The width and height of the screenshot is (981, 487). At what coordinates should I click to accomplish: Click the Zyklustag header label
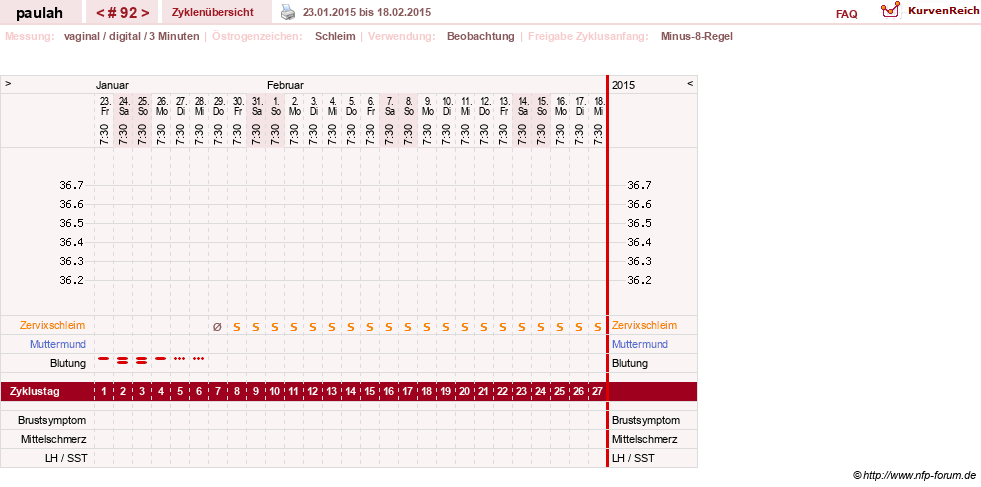coord(34,392)
